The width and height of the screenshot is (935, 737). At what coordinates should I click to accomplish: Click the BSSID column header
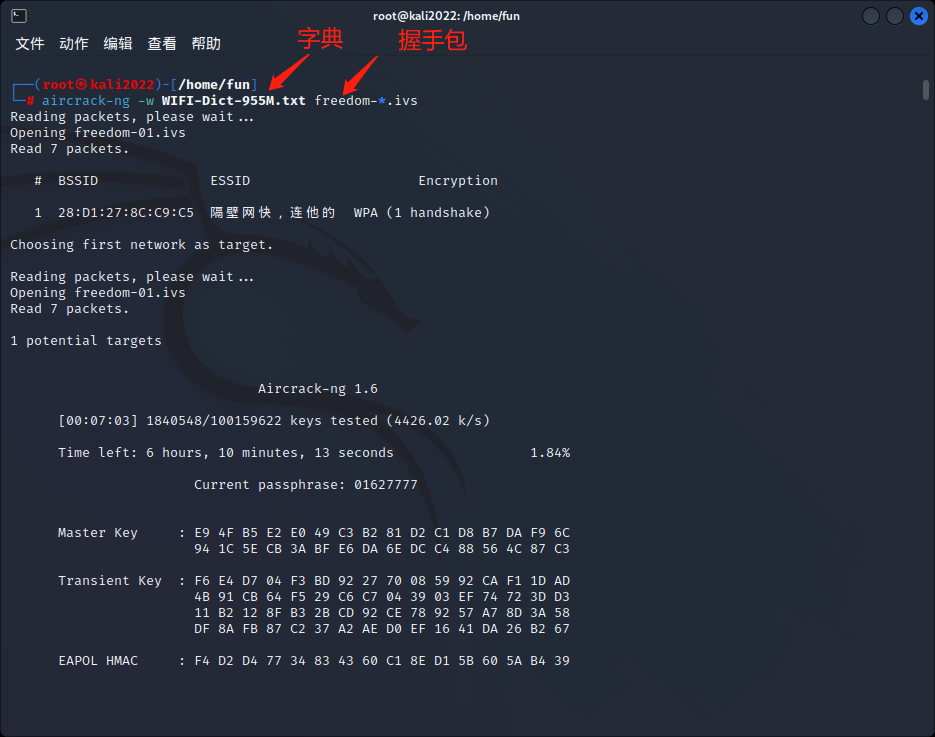78,181
